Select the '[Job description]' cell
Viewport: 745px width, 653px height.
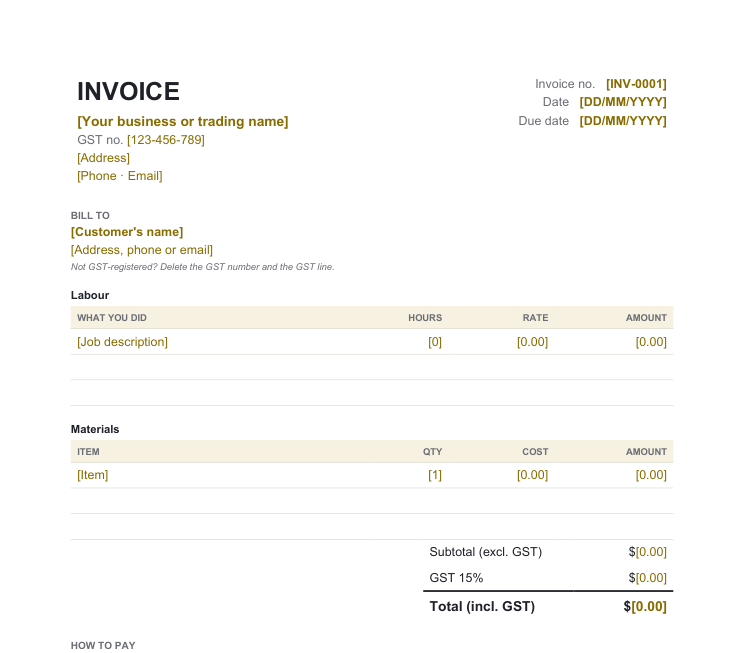[x=123, y=342]
